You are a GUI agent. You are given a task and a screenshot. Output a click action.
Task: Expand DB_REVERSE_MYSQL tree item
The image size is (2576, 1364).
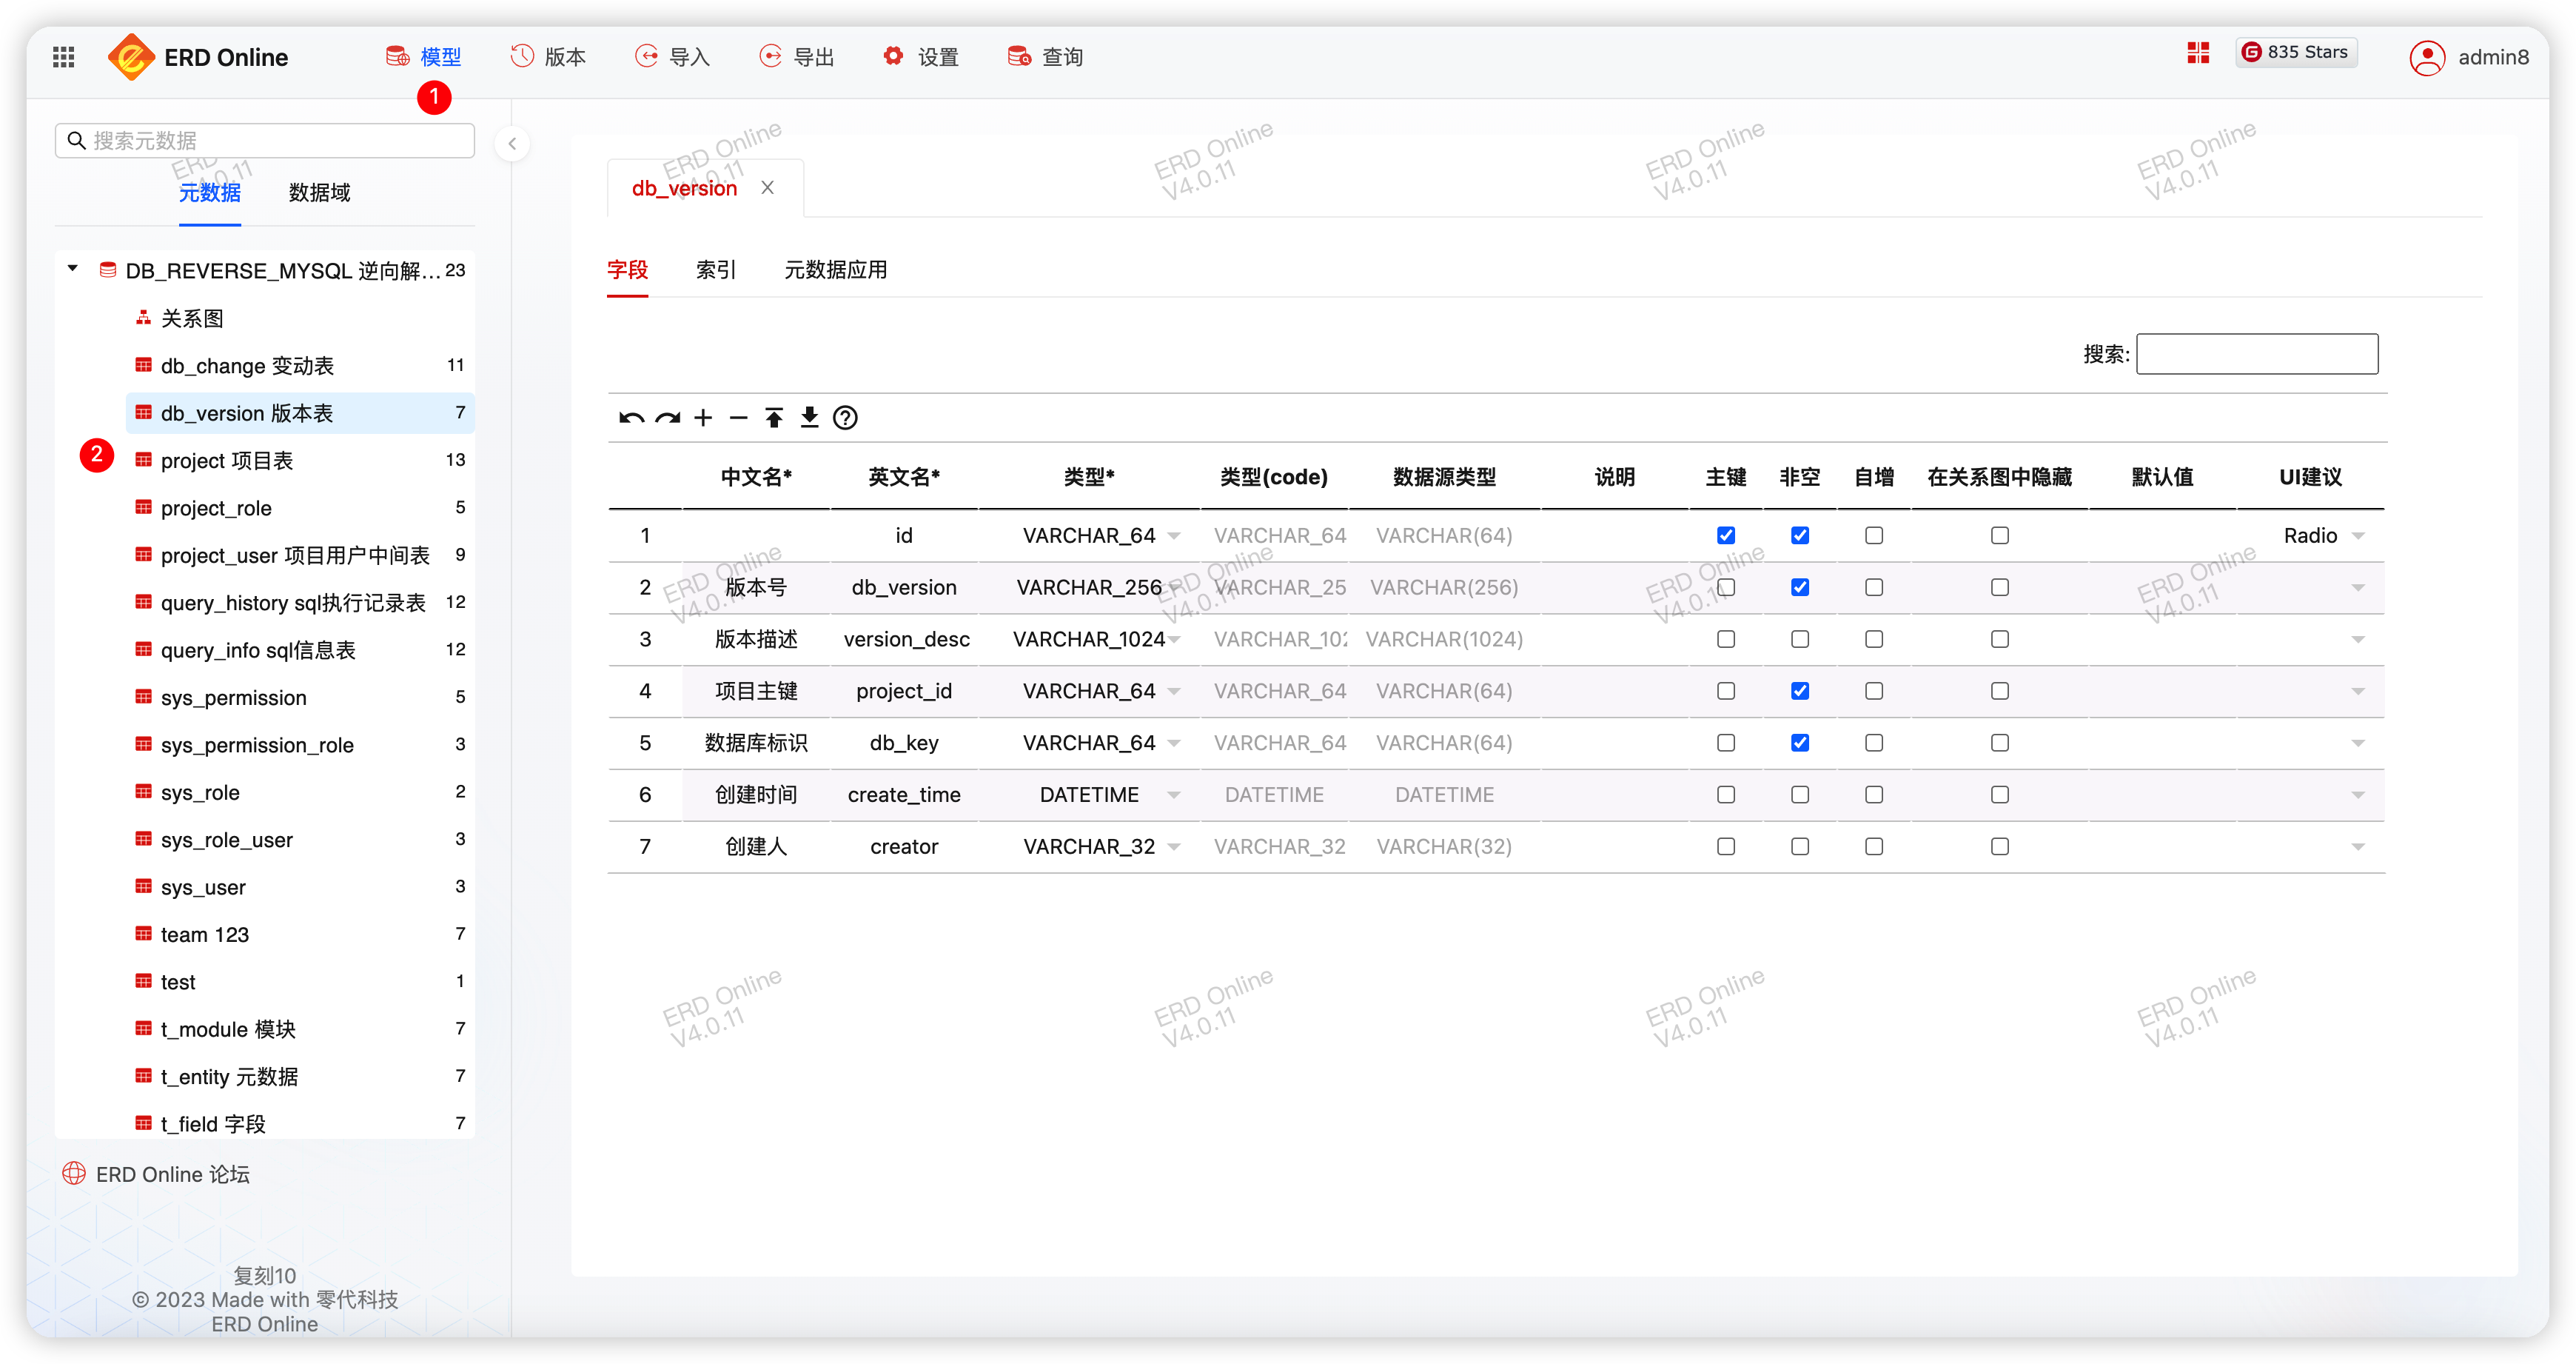pos(73,270)
